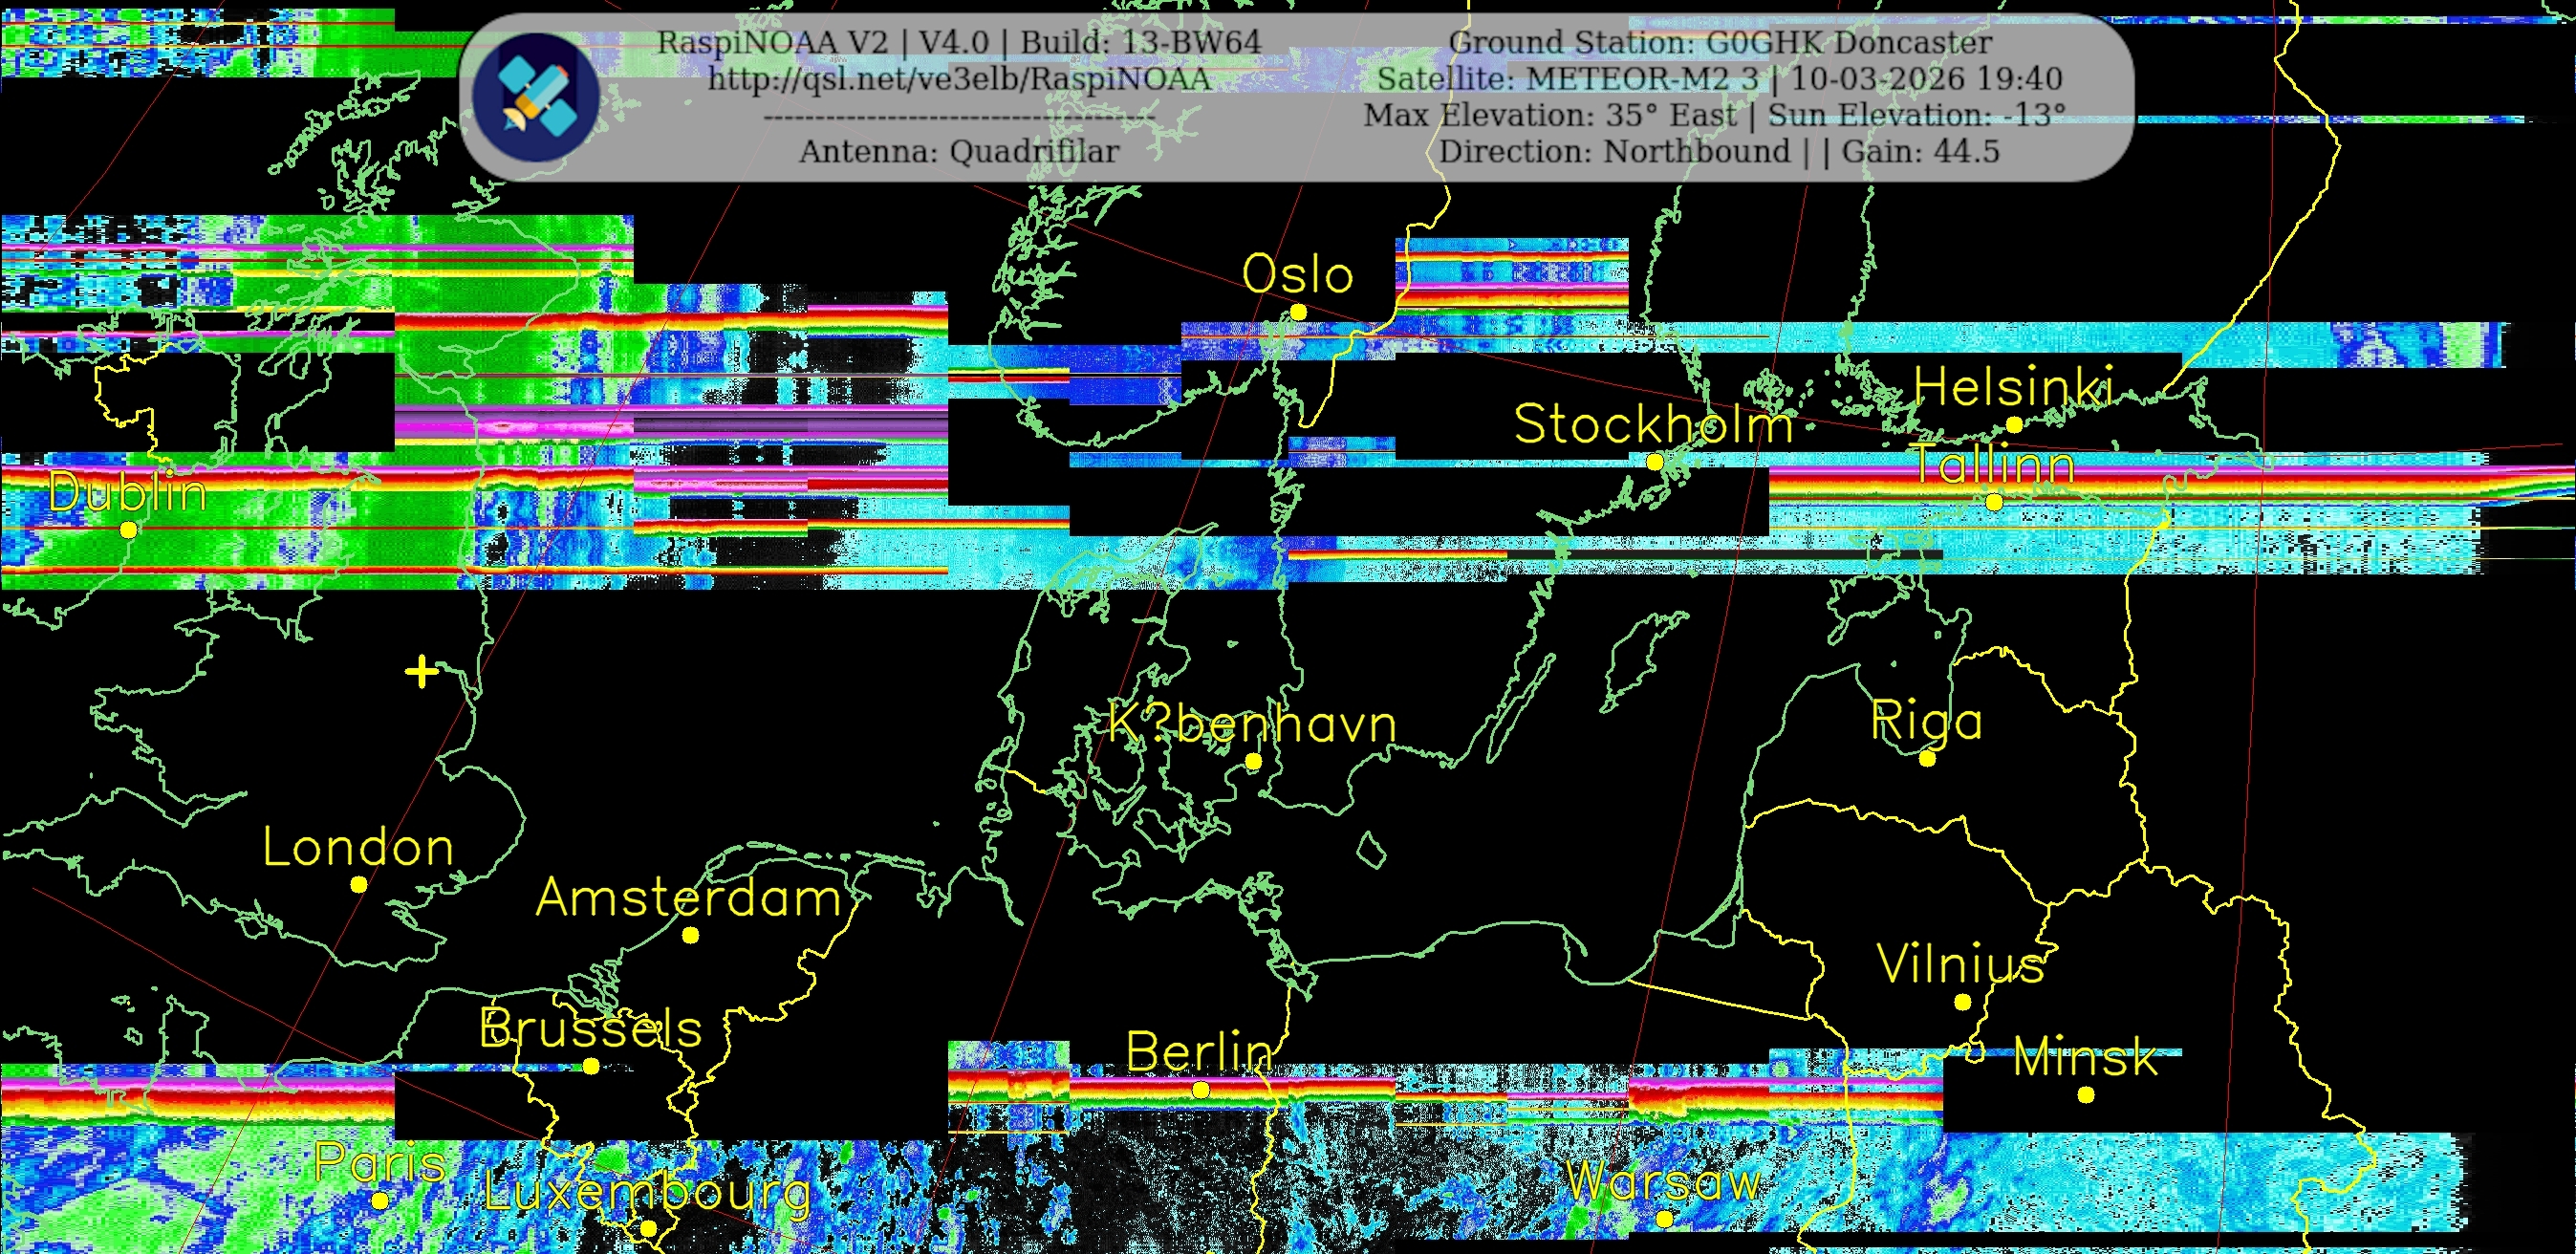Click the Antenna: Quadrifilar text
2576x1254 pixels.
coord(958,152)
